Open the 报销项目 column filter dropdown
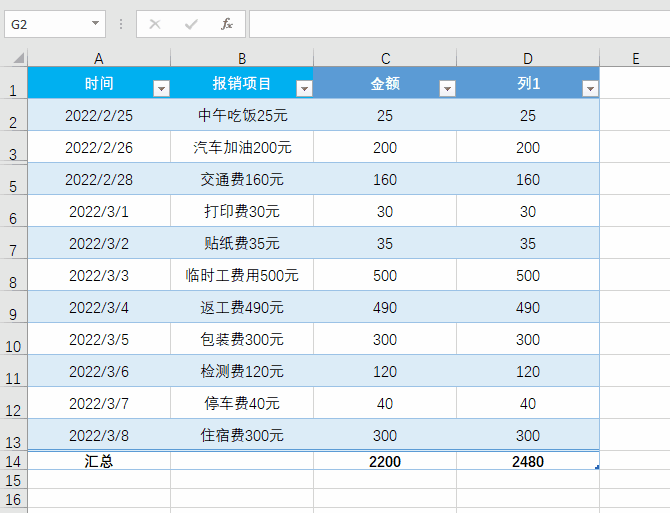The height and width of the screenshot is (513, 670). click(x=304, y=88)
